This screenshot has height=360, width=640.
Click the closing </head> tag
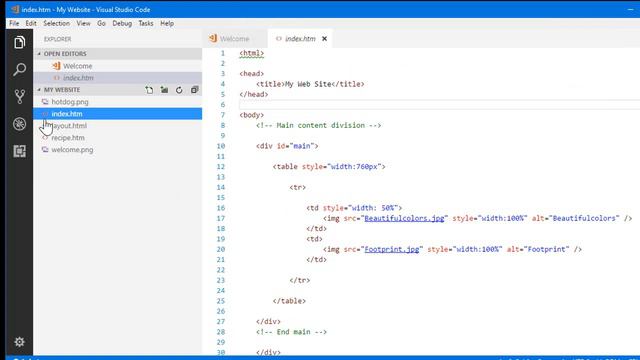[253, 94]
